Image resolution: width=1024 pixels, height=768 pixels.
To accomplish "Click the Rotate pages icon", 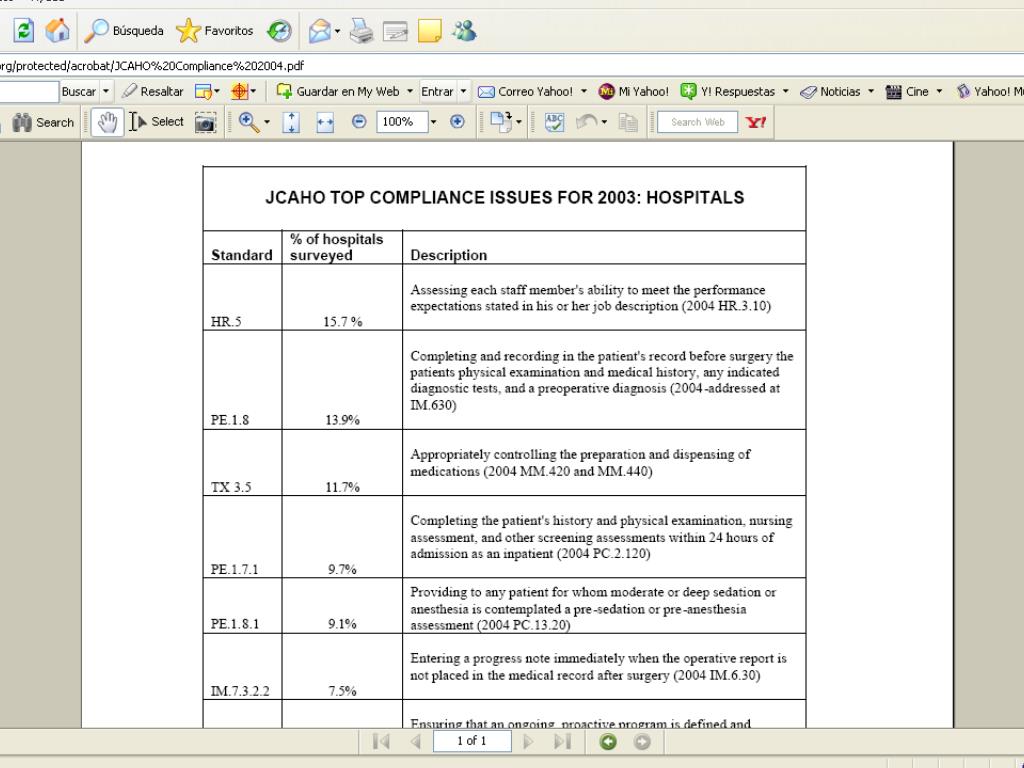I will 502,122.
